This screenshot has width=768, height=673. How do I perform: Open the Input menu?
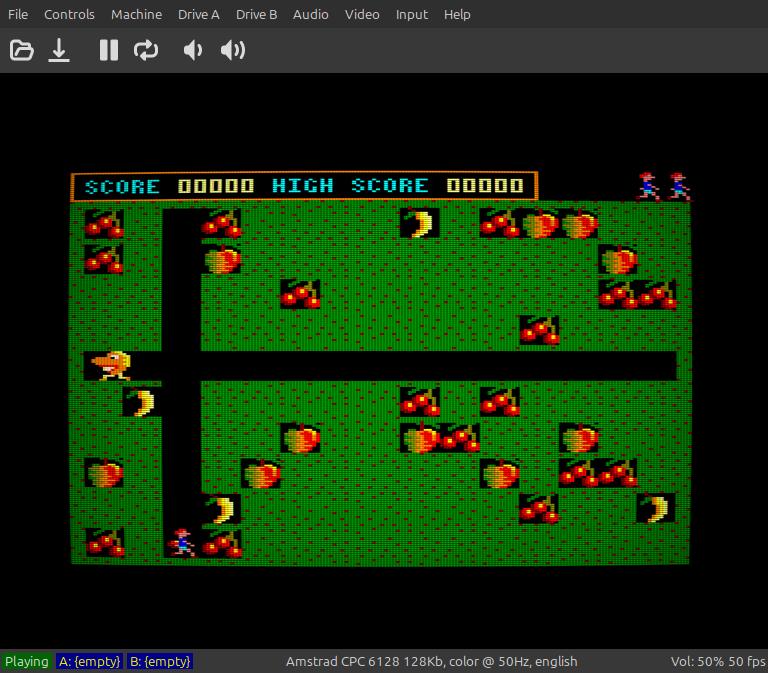point(411,14)
